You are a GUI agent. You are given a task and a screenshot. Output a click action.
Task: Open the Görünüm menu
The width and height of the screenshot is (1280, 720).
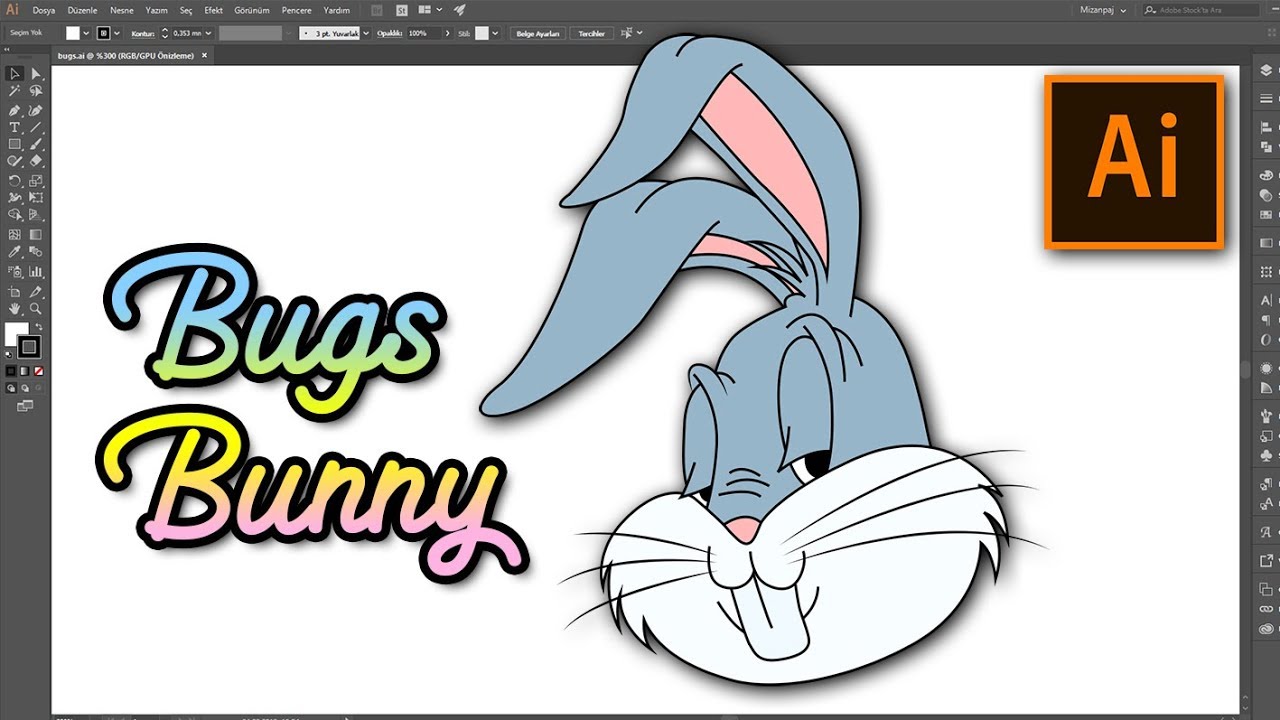[x=252, y=10]
